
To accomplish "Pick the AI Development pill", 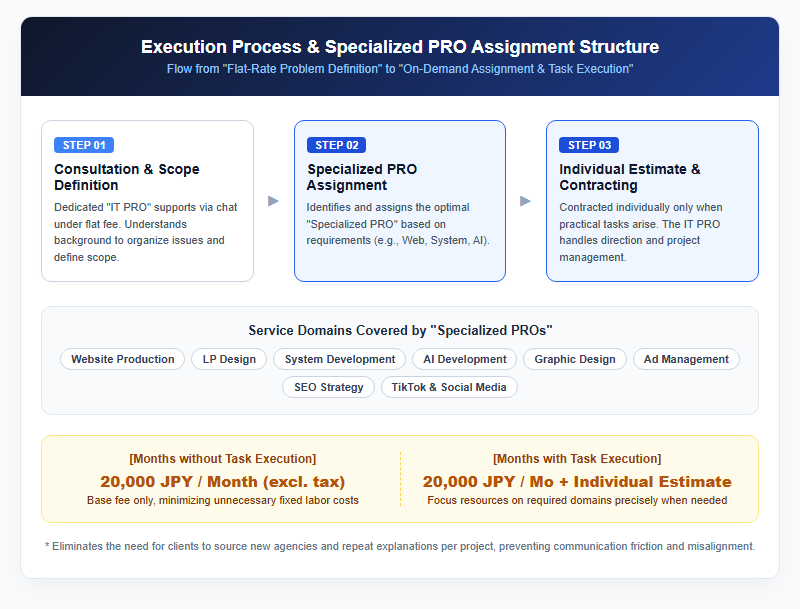I will pos(465,359).
